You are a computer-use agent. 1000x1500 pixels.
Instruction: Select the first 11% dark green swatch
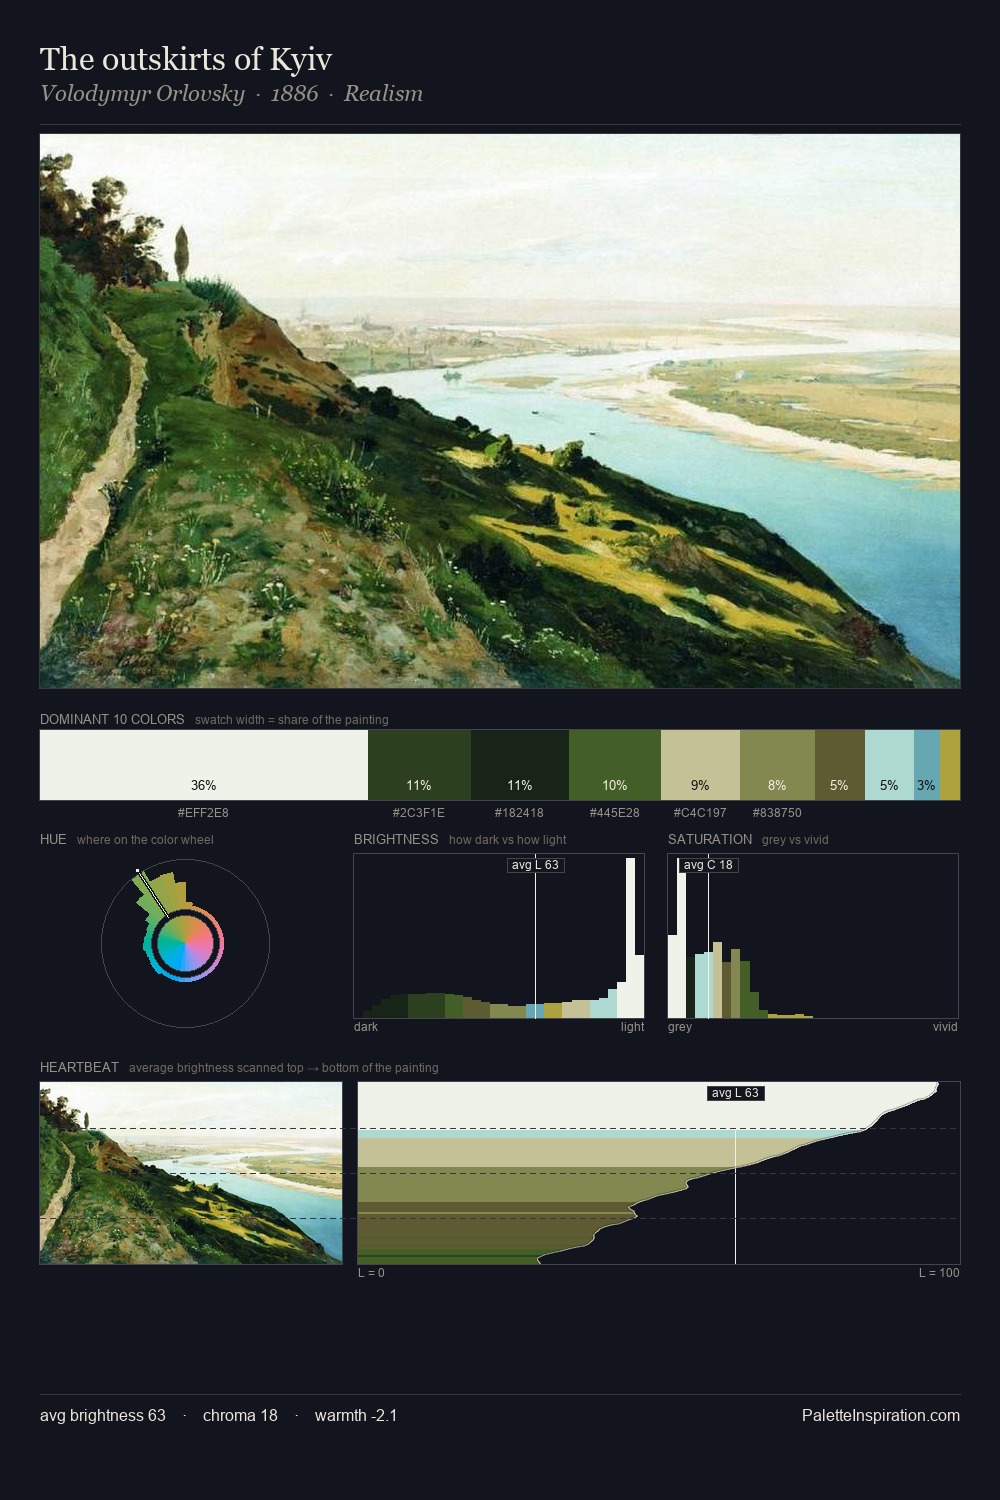pyautogui.click(x=419, y=765)
